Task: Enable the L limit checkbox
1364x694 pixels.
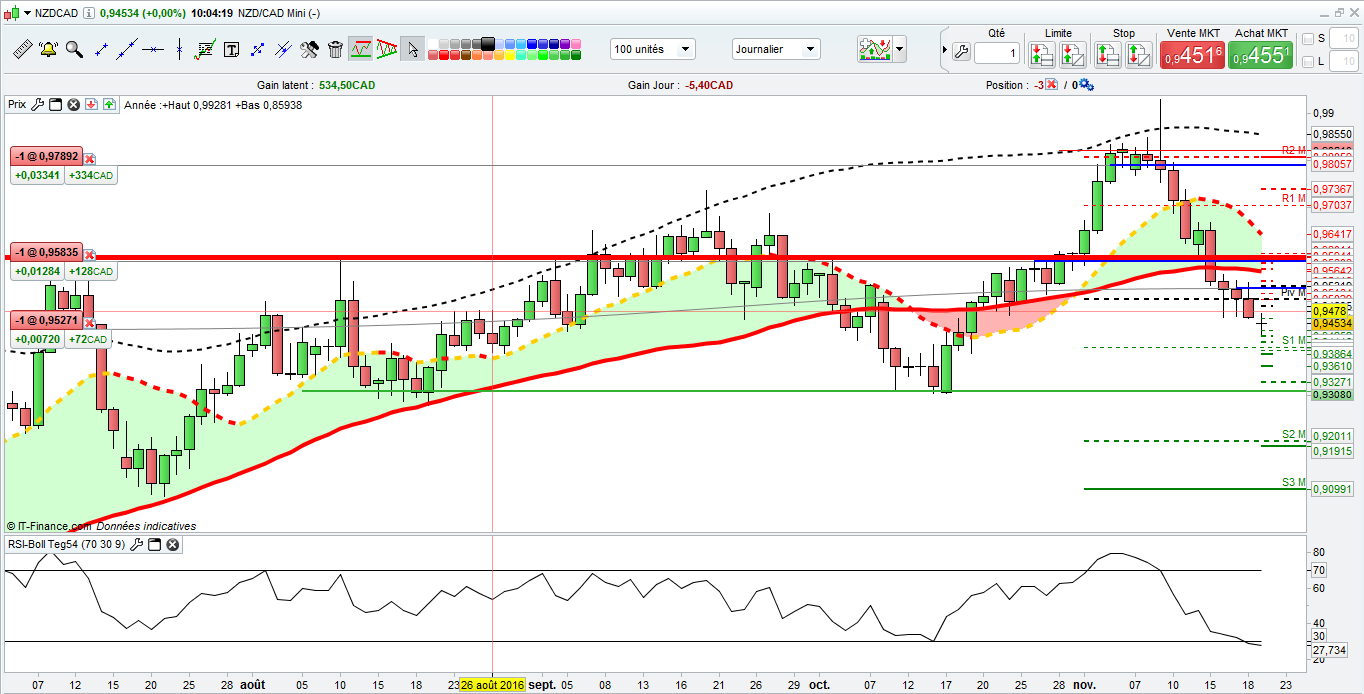Action: click(1308, 62)
